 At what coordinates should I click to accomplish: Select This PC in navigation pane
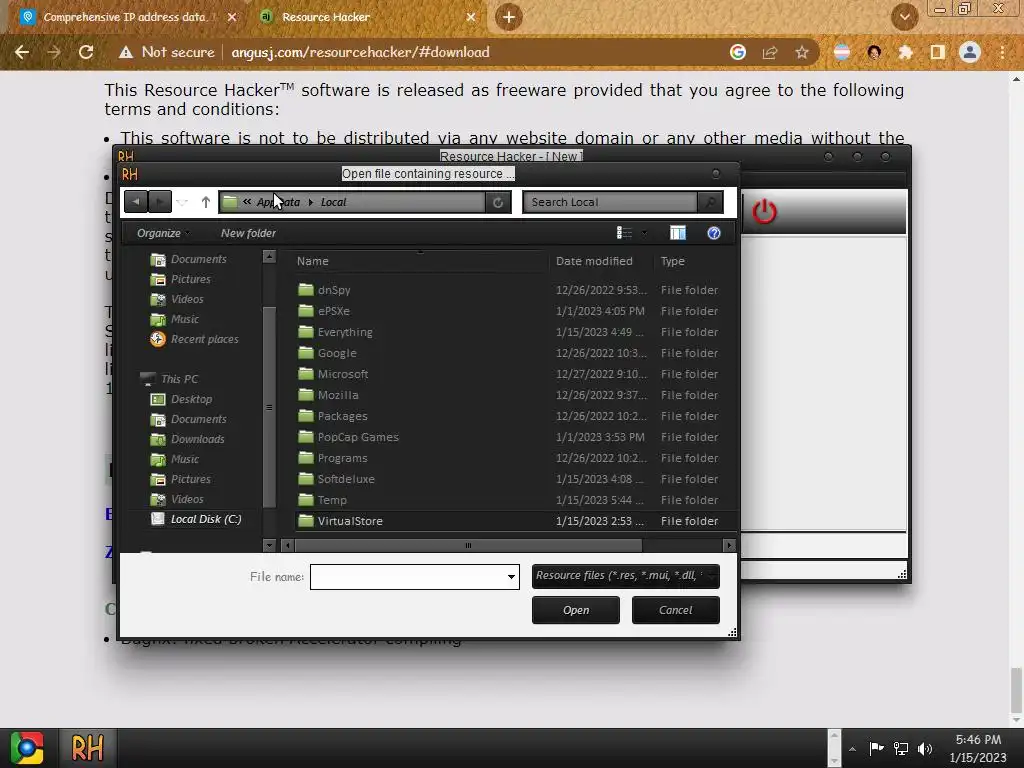pyautogui.click(x=169, y=379)
